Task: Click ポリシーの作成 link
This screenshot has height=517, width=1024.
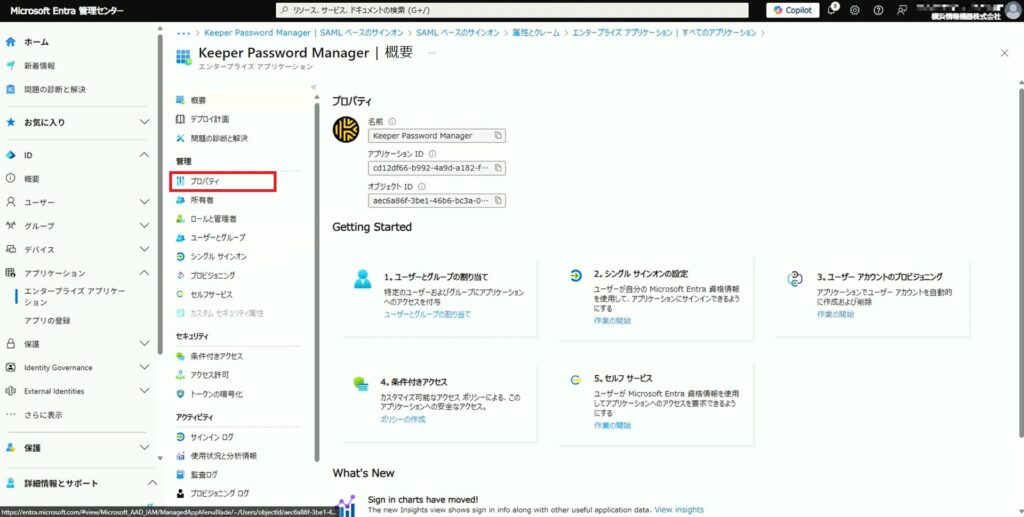Action: 403,419
